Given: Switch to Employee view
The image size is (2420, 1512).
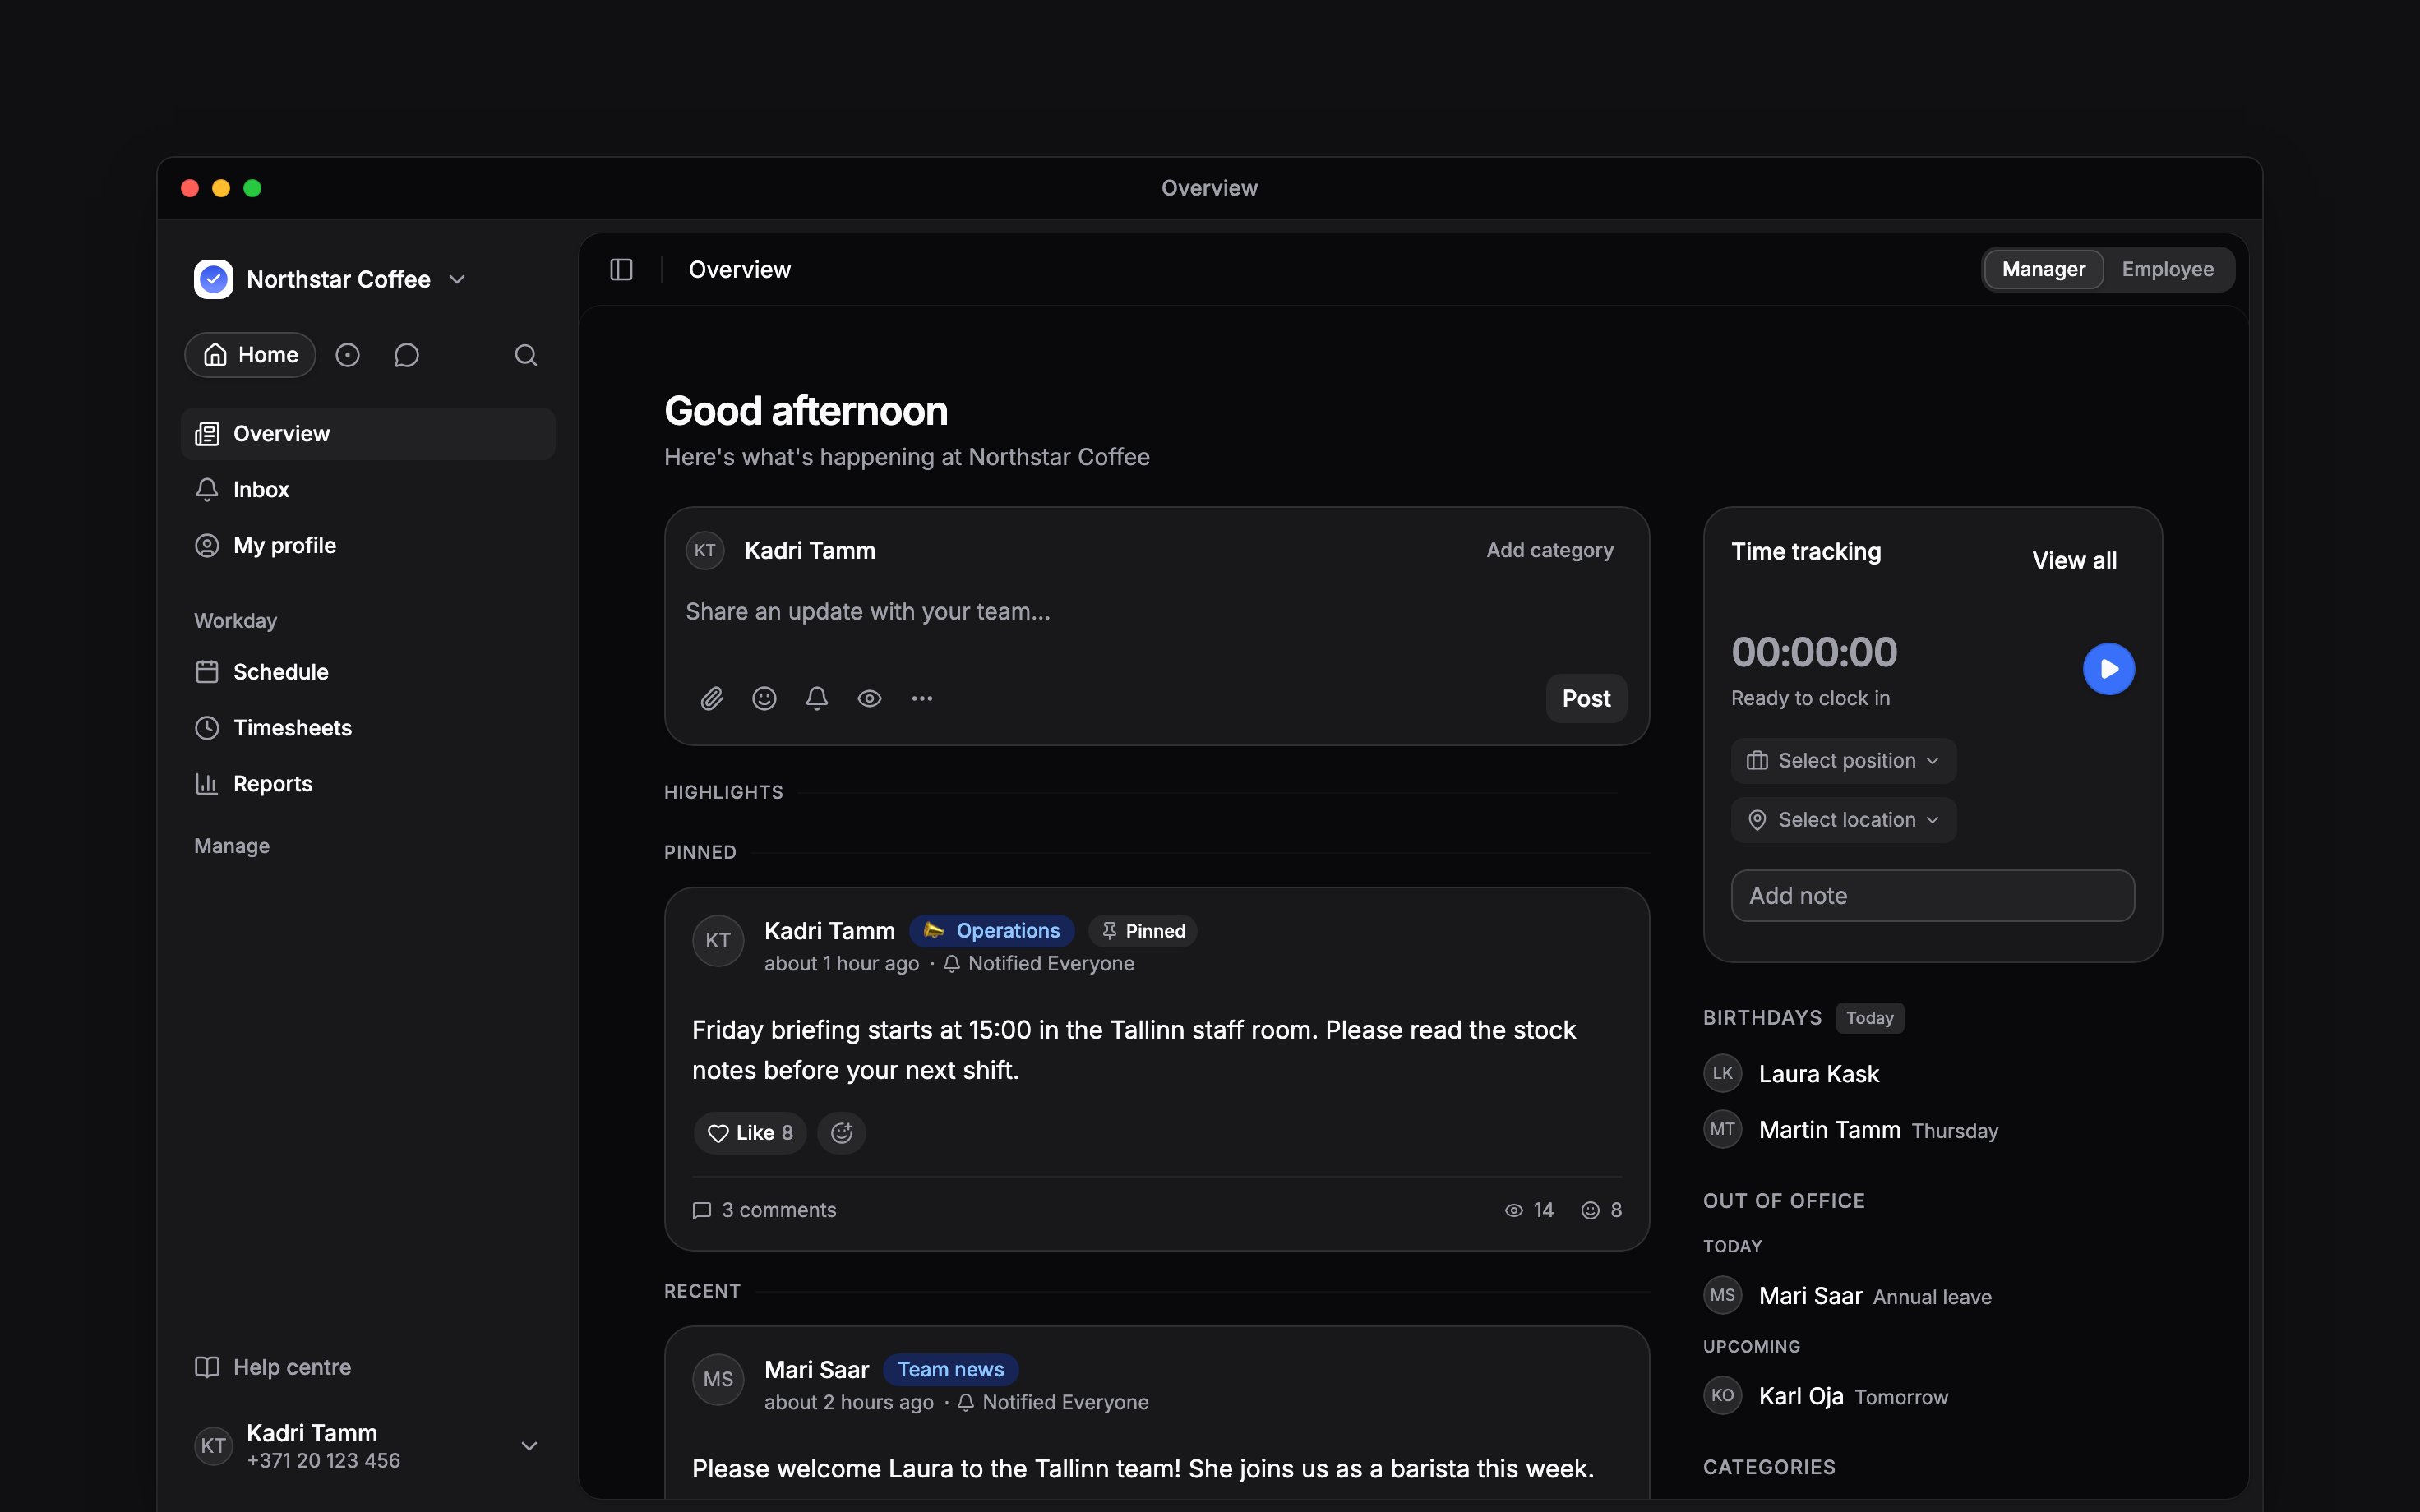Looking at the screenshot, I should tap(2167, 270).
